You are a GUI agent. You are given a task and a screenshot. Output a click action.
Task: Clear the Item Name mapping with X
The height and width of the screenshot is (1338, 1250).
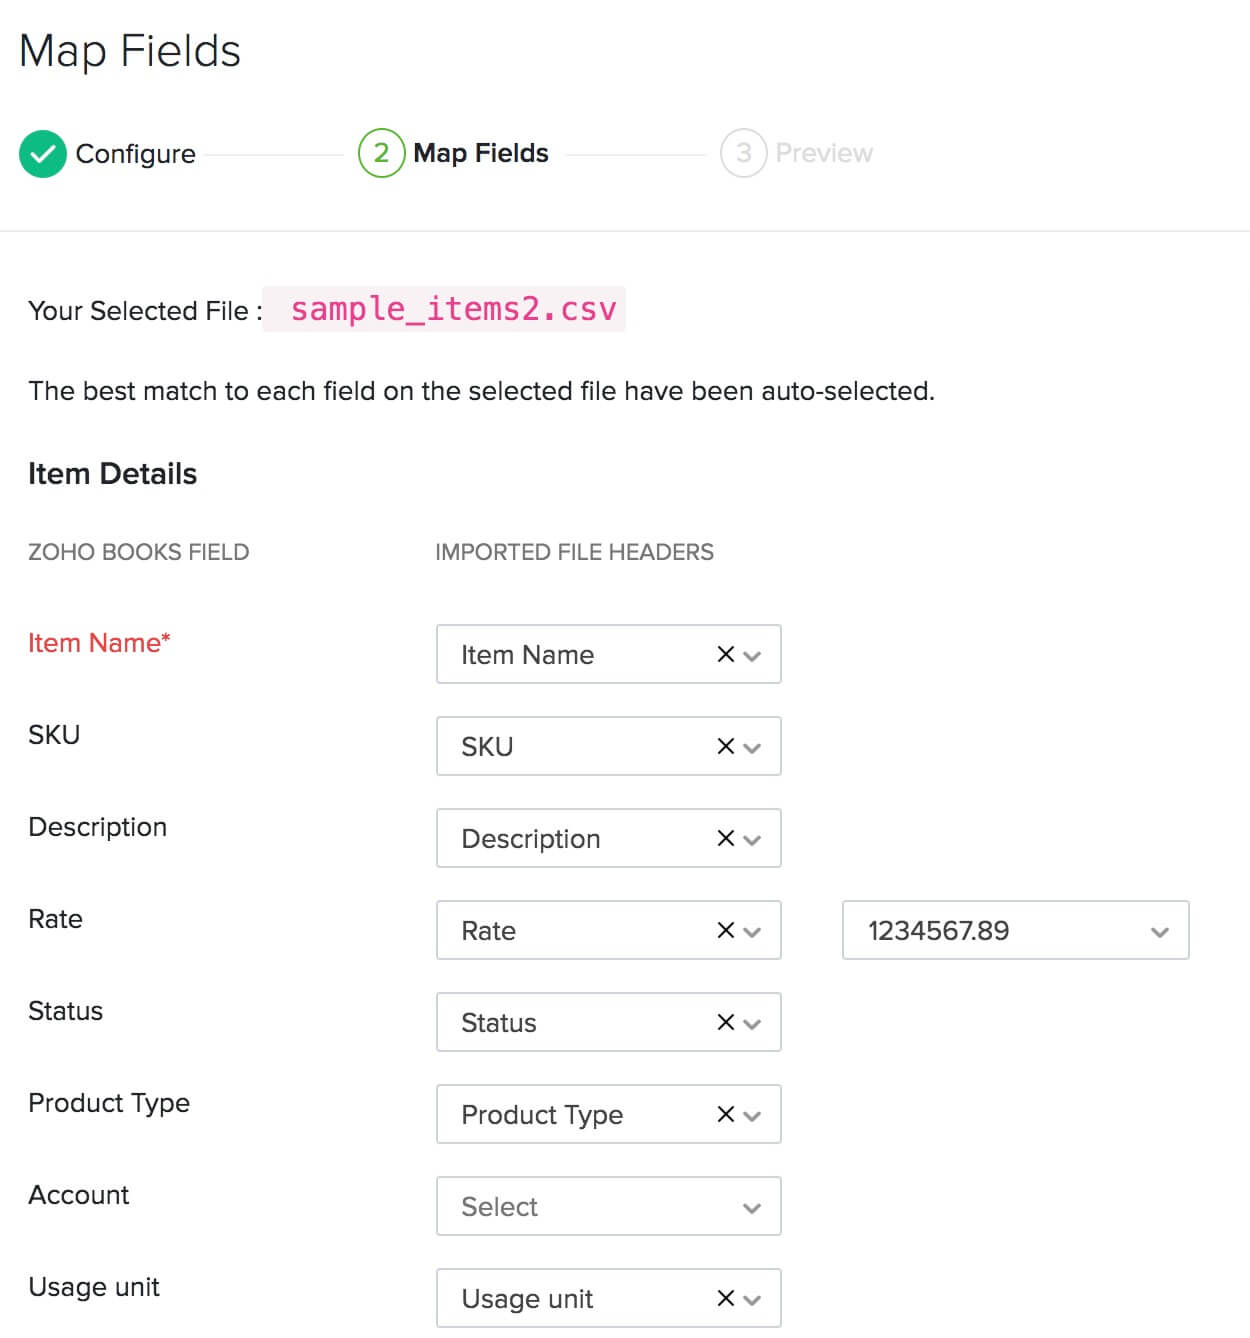pyautogui.click(x=726, y=654)
